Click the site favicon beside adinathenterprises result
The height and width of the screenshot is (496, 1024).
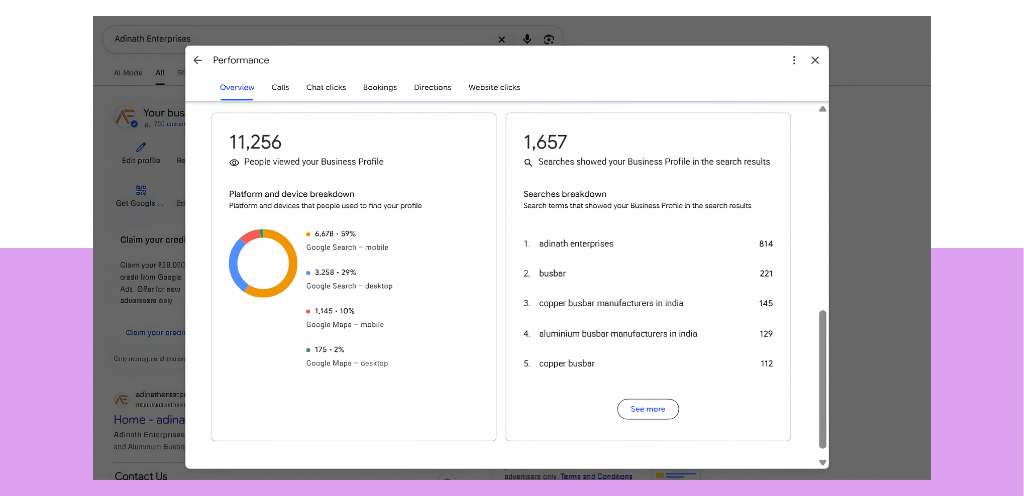click(121, 399)
